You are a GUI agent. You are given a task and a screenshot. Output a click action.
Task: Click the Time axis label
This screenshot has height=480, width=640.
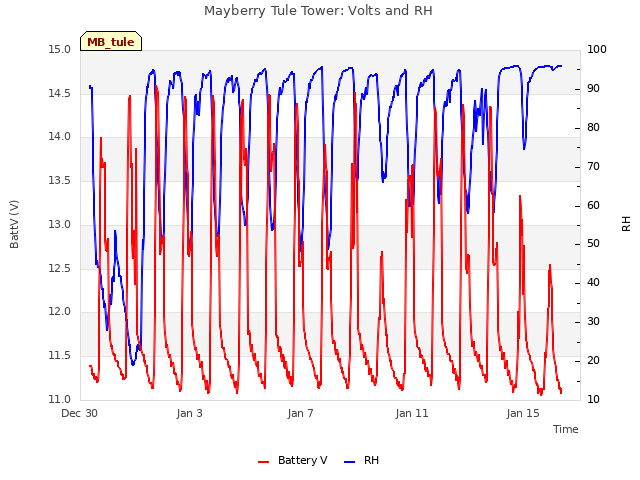566,429
